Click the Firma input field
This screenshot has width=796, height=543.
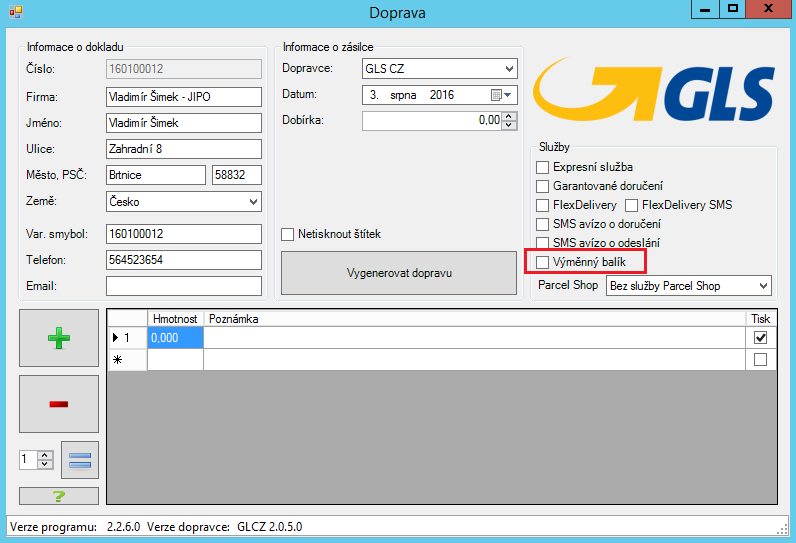coord(184,97)
